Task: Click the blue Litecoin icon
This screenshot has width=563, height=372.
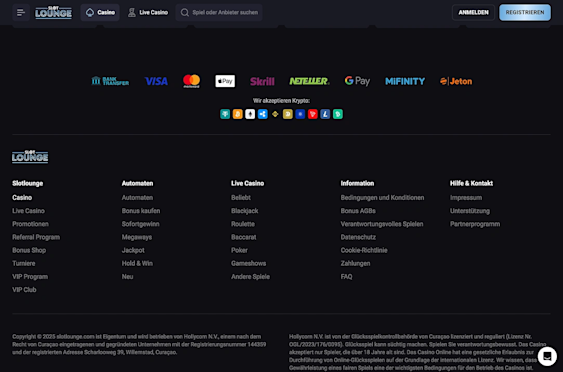Action: [325, 114]
